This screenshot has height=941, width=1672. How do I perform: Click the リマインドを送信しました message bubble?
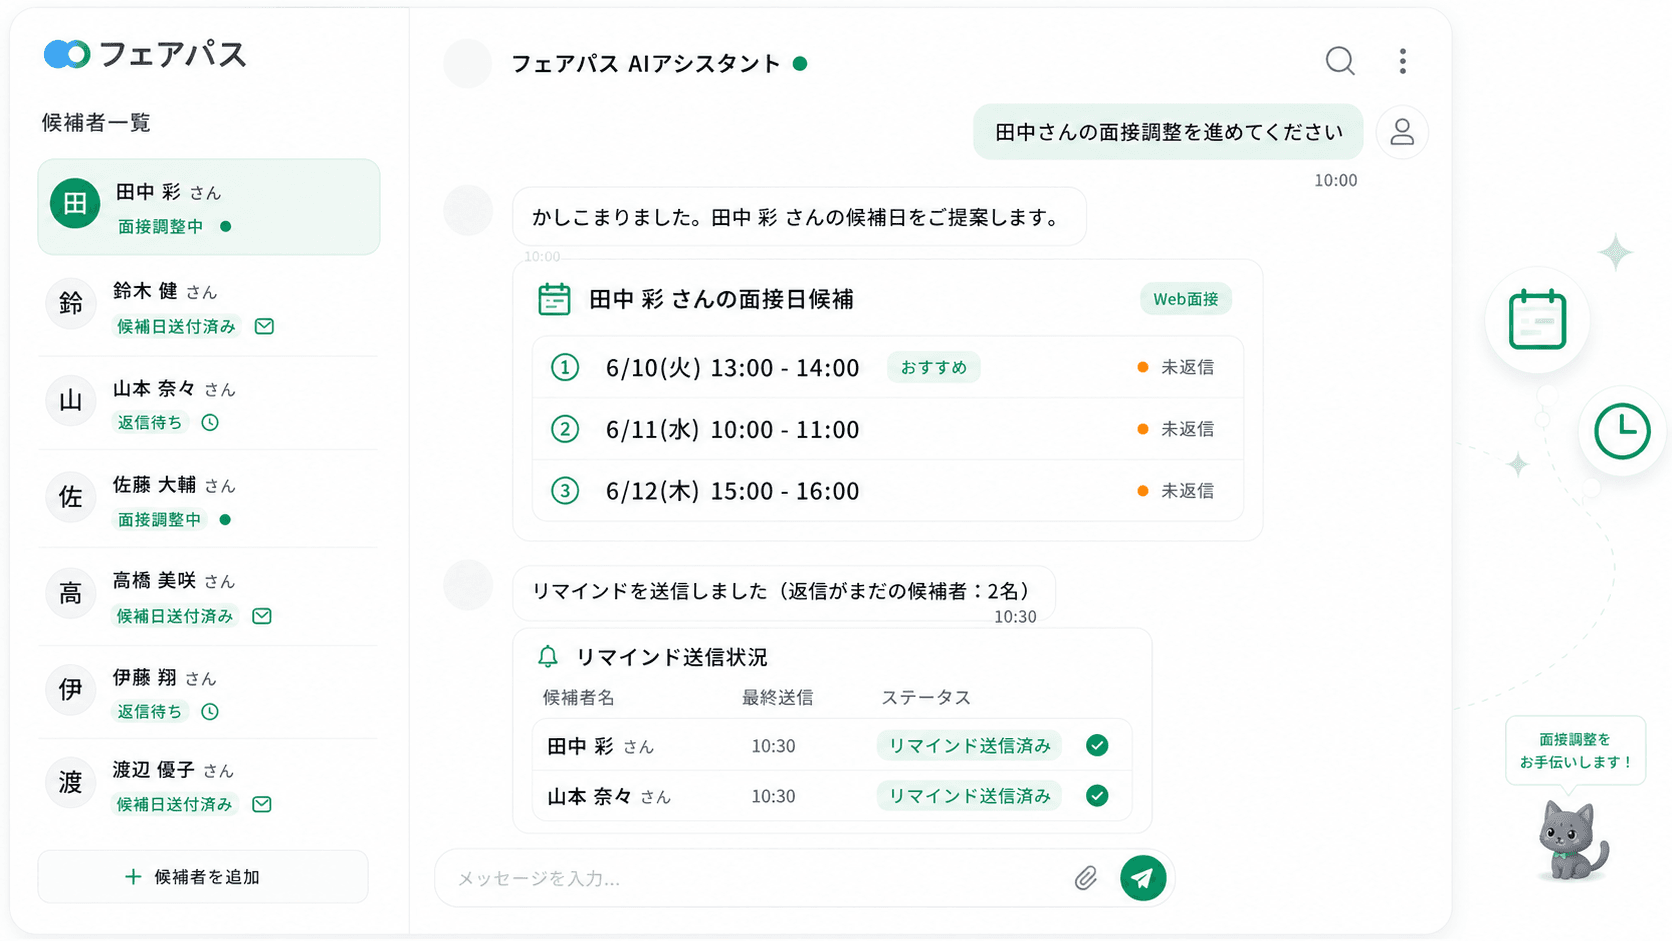click(784, 594)
